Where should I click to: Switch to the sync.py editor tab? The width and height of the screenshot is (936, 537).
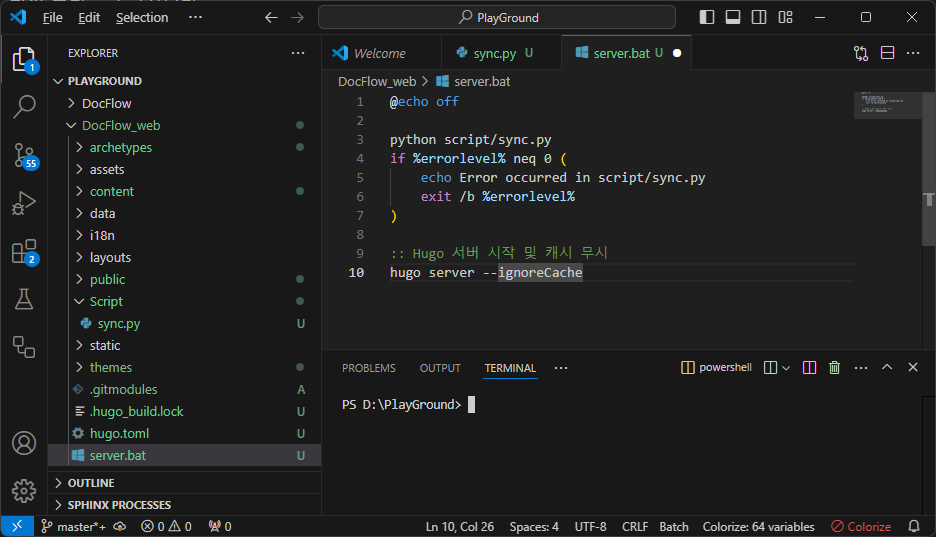pos(501,53)
